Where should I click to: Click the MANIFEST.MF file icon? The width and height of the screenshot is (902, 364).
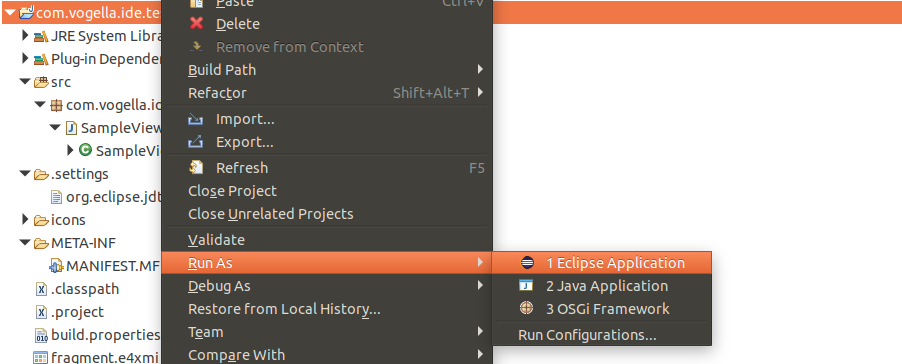(x=56, y=266)
